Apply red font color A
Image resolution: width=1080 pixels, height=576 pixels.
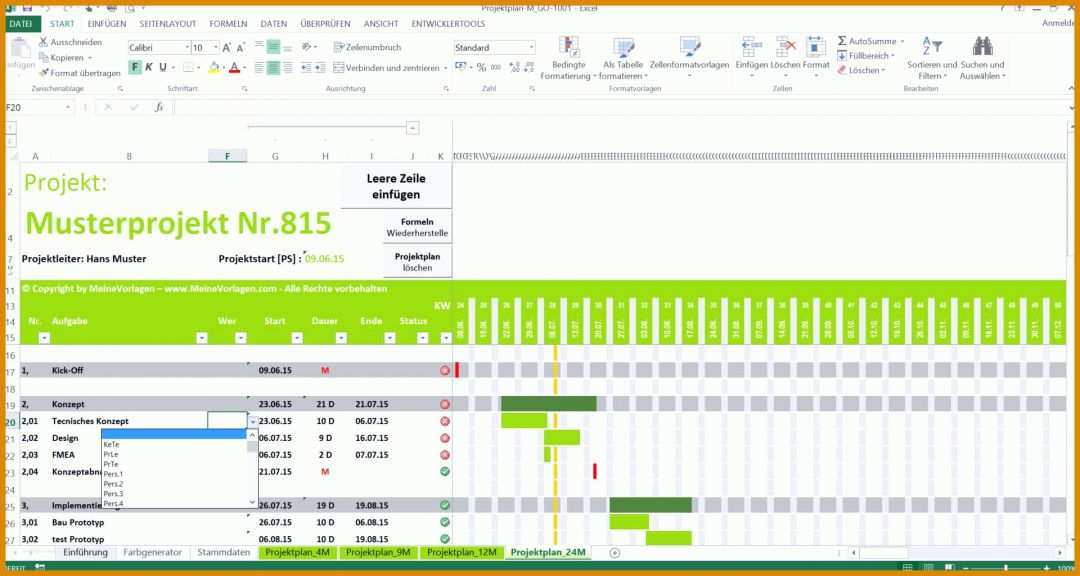pos(234,68)
